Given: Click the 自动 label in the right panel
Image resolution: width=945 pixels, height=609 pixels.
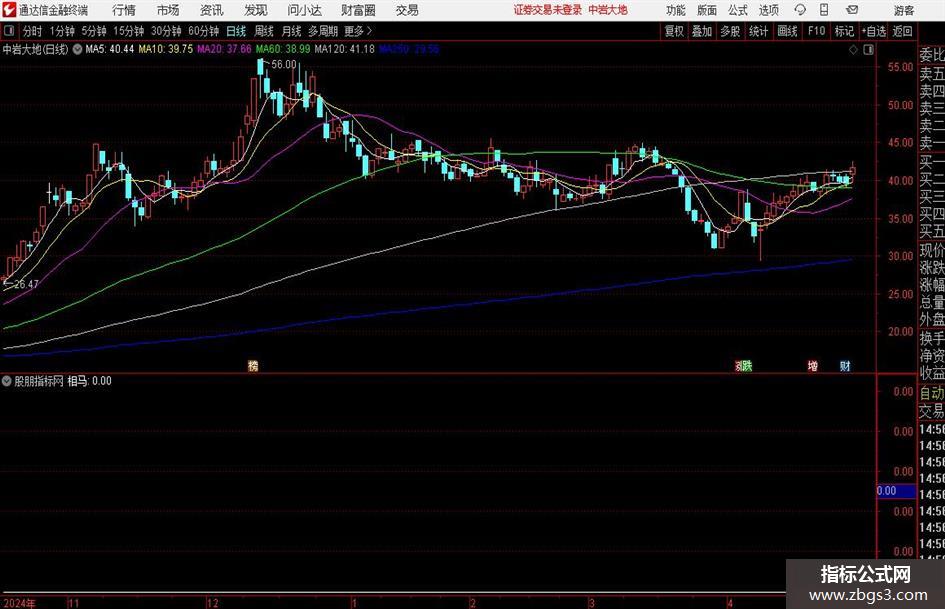Looking at the screenshot, I should [x=932, y=393].
